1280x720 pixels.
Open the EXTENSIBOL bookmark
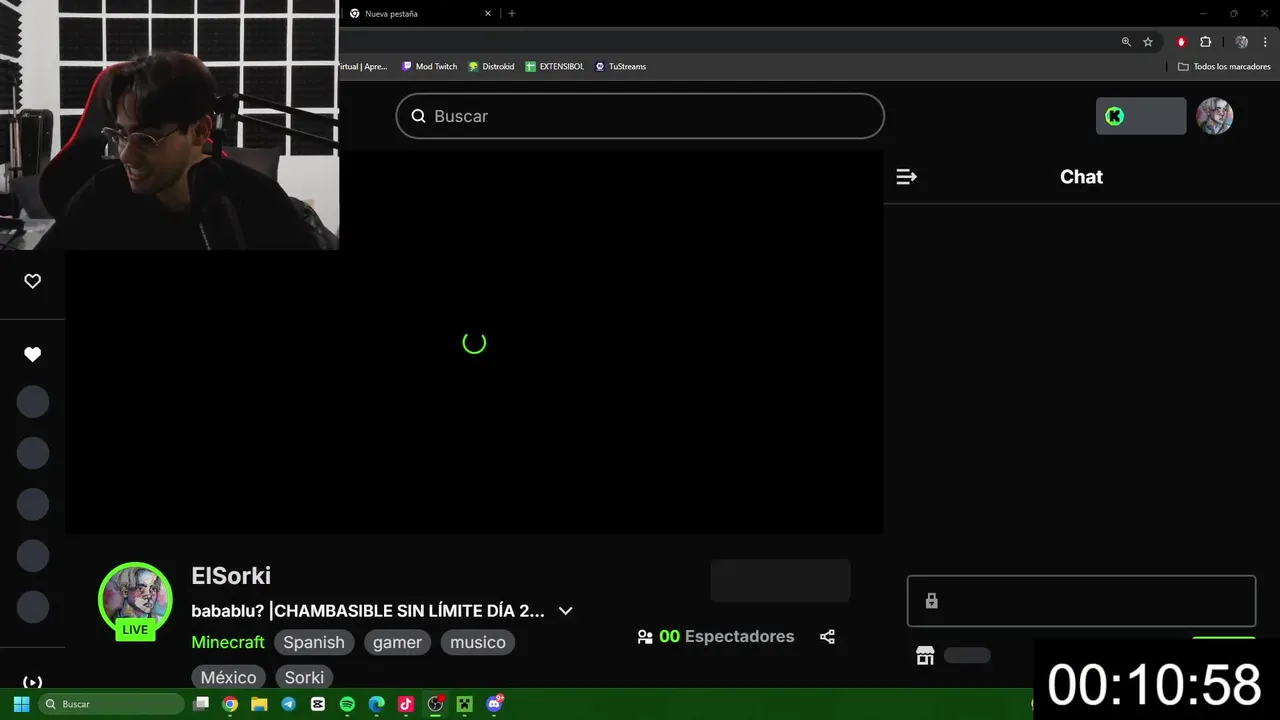(x=555, y=66)
